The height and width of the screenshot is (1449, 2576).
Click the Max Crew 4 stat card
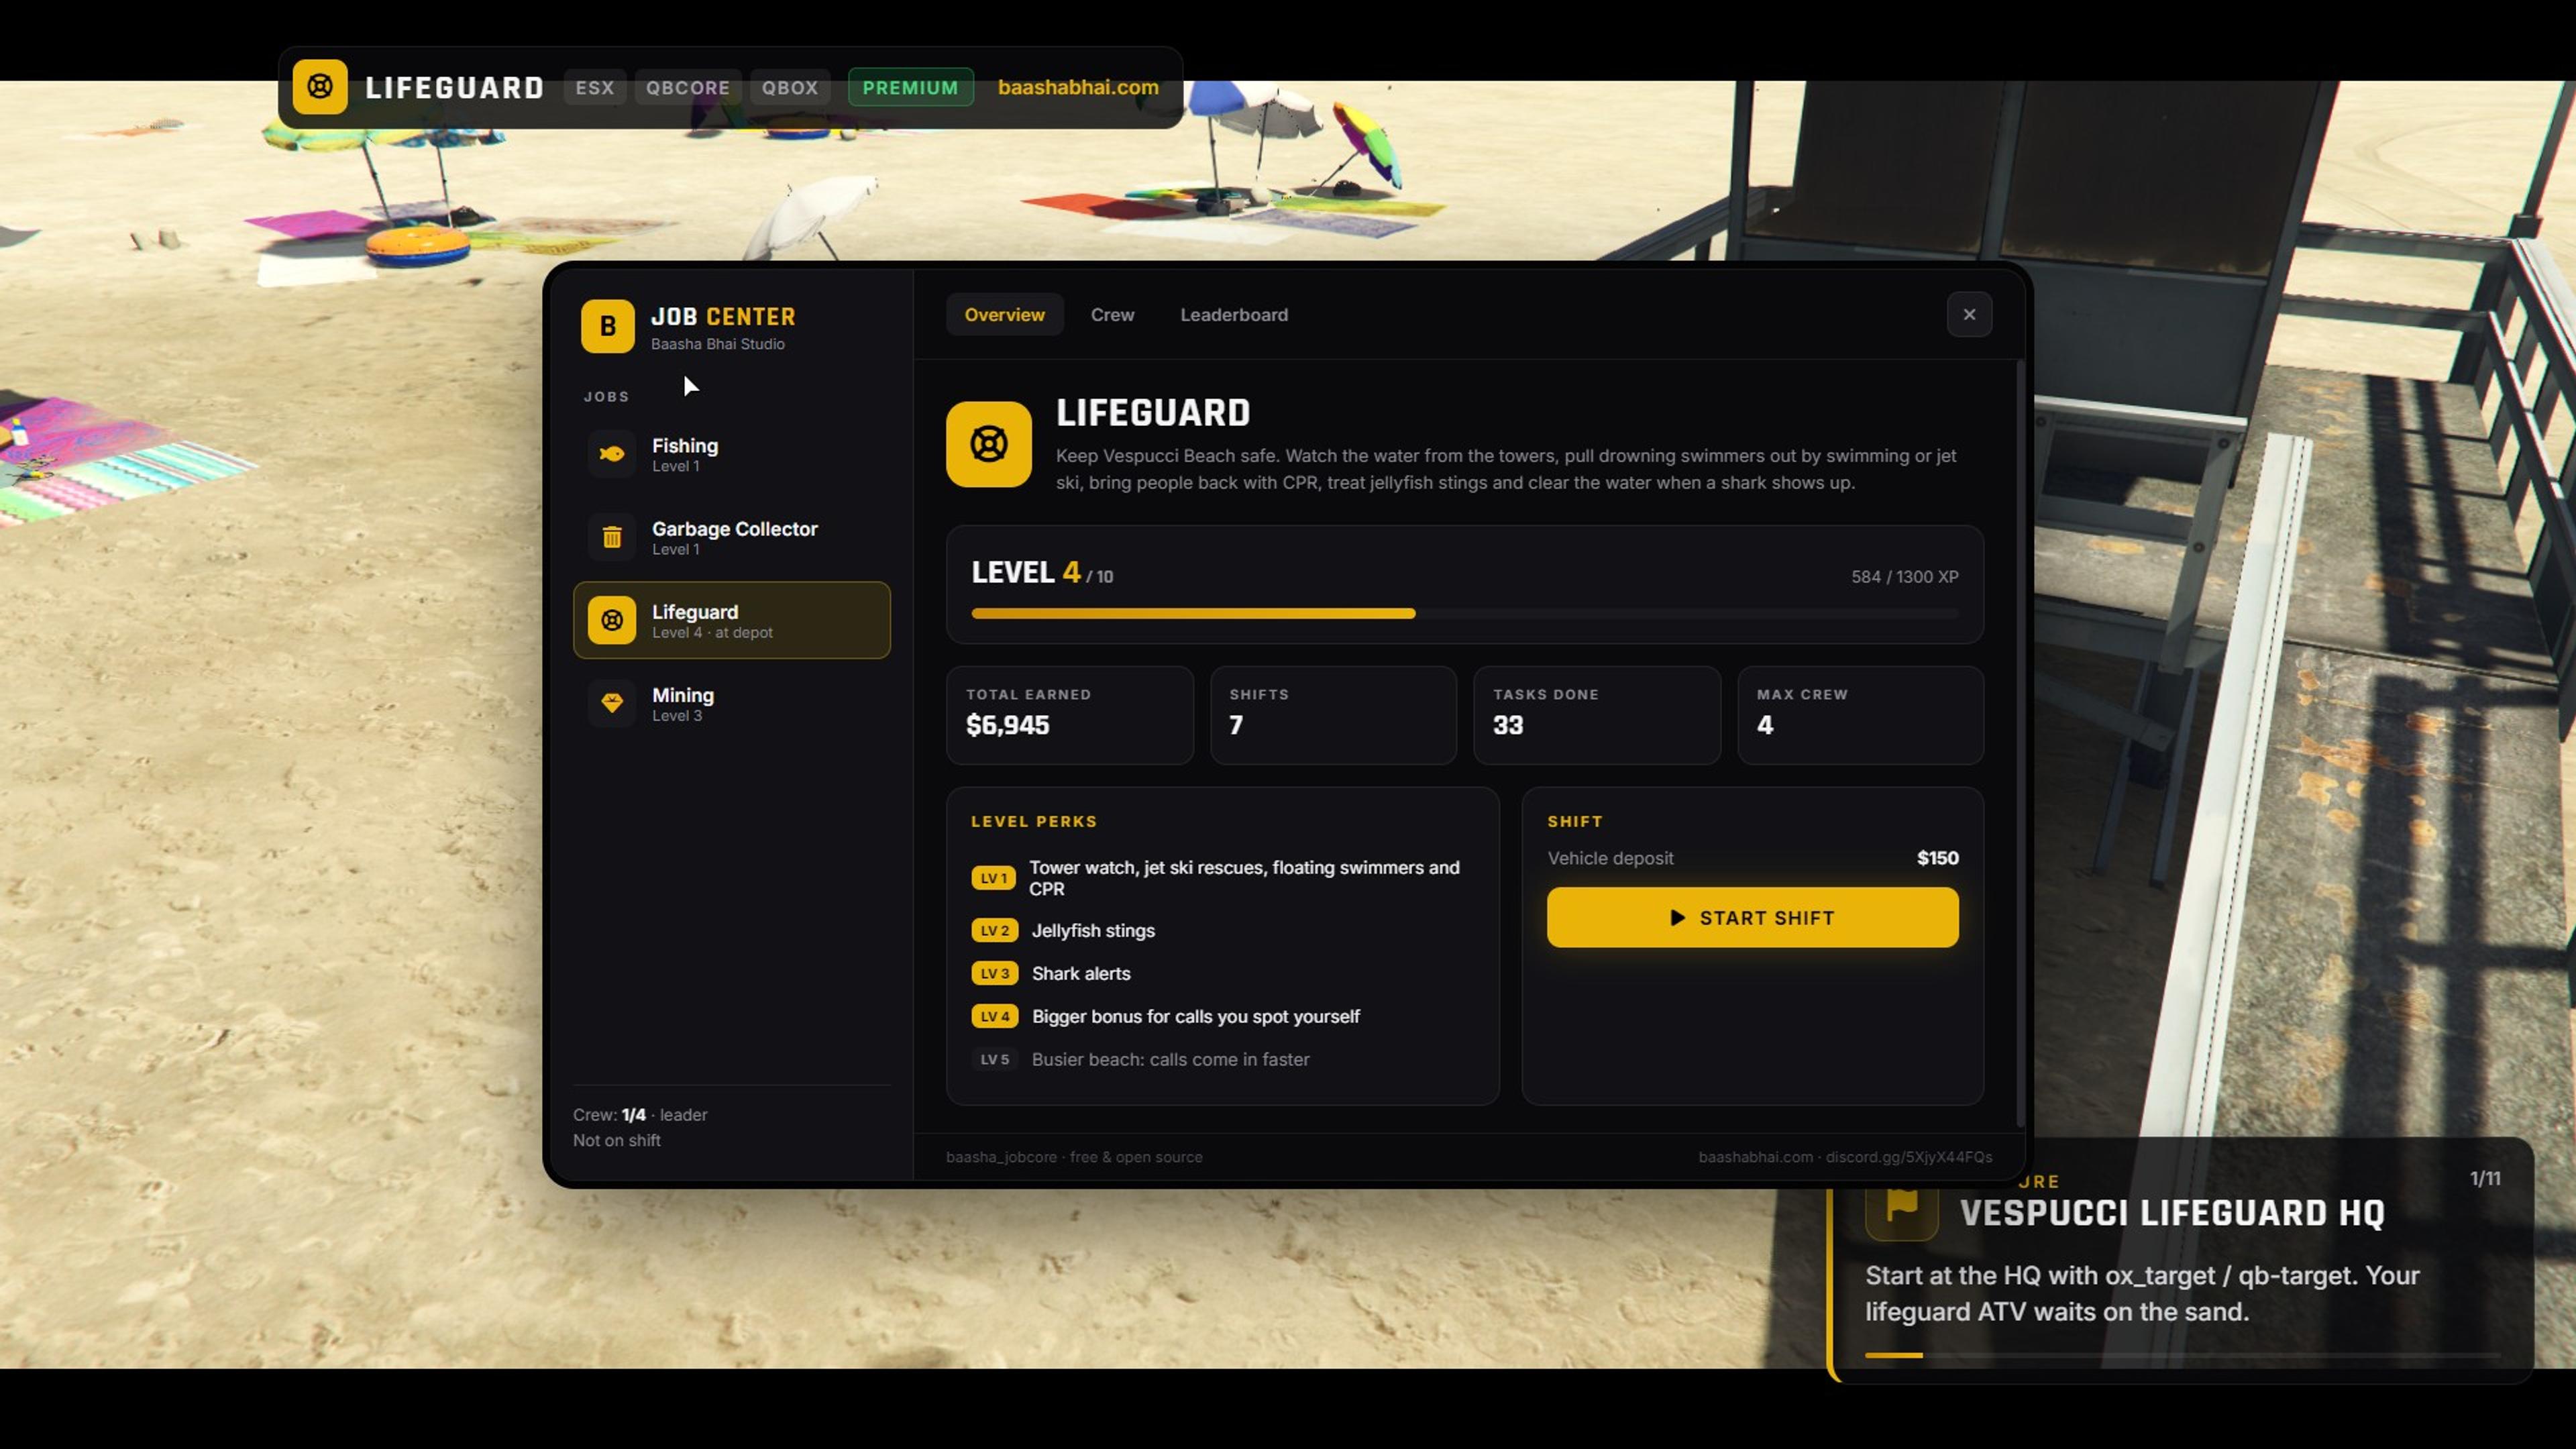pos(1860,715)
